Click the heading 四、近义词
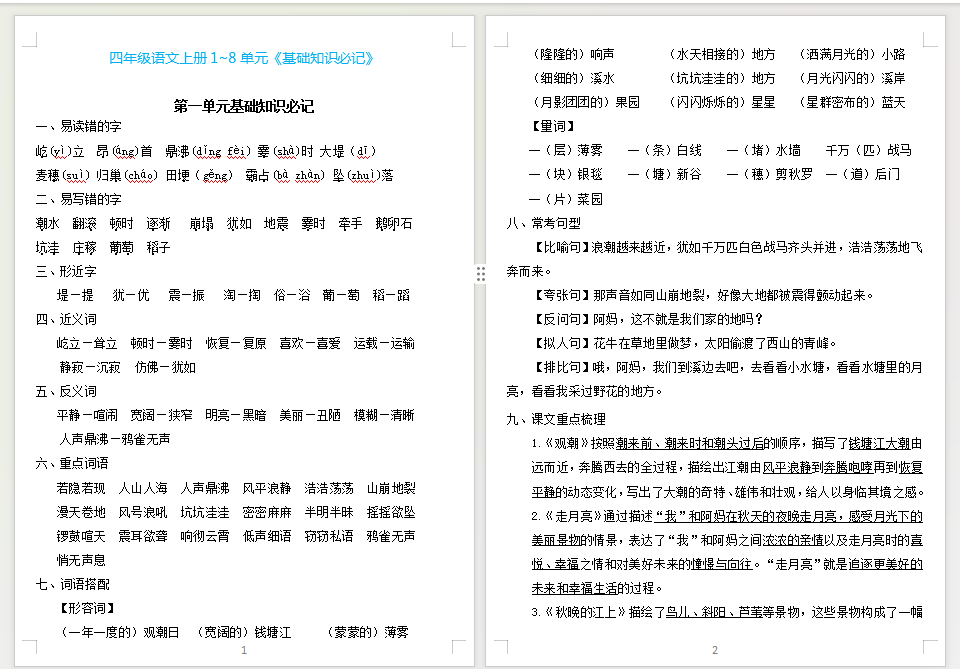The width and height of the screenshot is (960, 669). (66, 319)
